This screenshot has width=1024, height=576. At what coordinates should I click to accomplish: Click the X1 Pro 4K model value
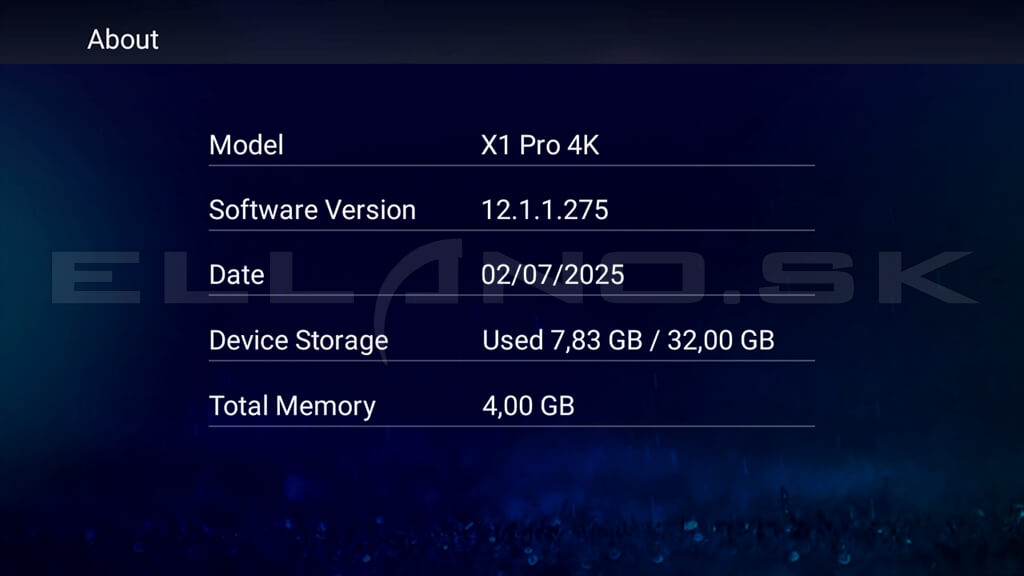tap(540, 145)
